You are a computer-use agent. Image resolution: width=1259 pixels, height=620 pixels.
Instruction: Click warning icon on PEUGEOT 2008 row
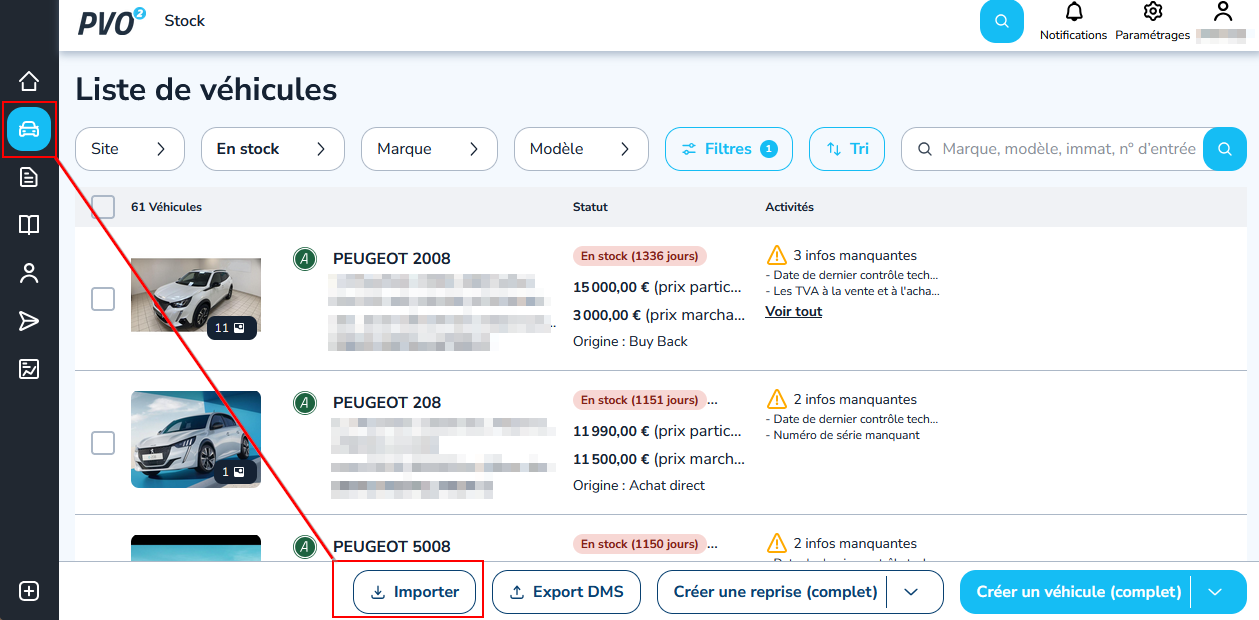(777, 255)
